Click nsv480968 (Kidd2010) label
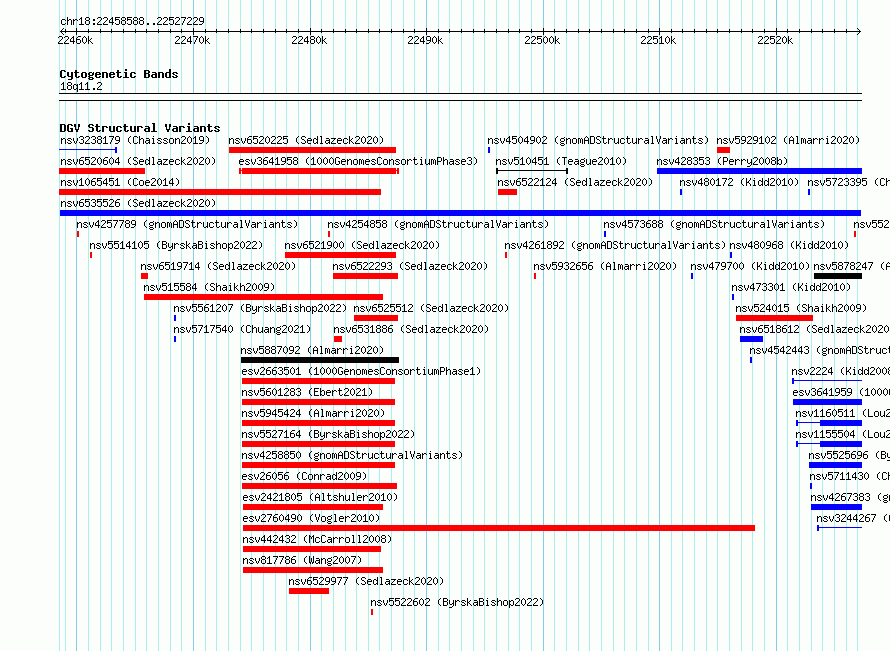 [789, 245]
